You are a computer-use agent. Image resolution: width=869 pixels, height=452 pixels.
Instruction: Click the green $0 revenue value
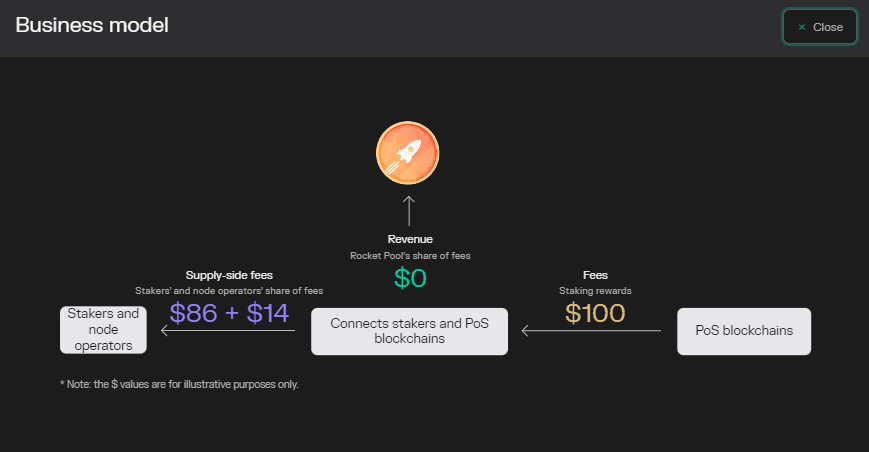click(x=410, y=279)
